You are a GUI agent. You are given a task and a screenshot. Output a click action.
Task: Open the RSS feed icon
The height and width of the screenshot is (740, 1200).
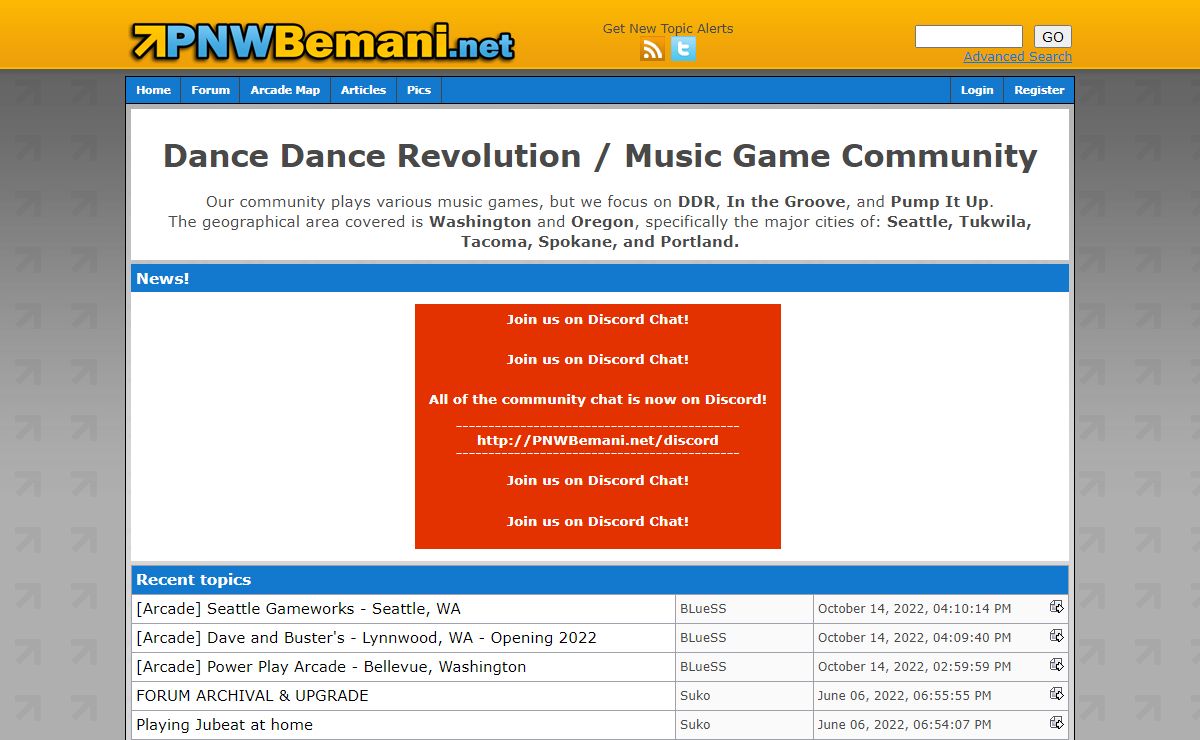pos(652,49)
